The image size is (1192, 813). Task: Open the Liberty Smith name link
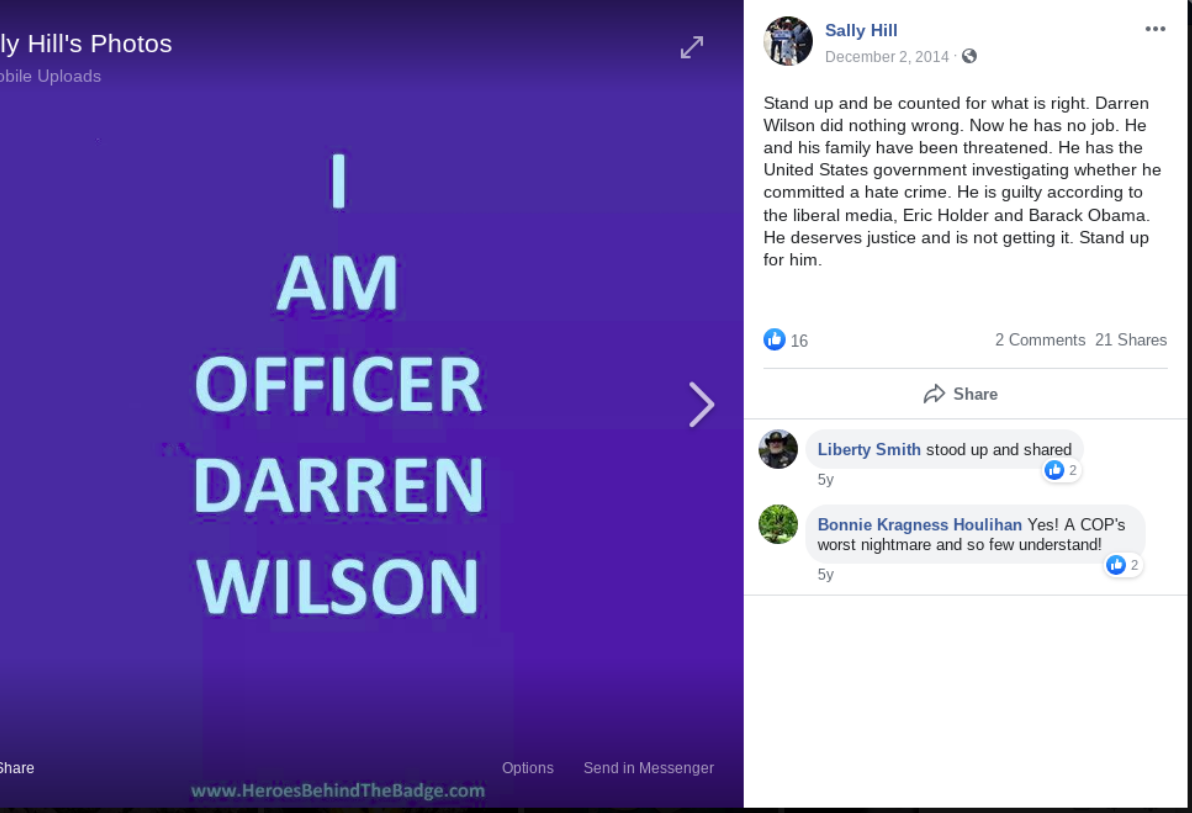coord(869,449)
